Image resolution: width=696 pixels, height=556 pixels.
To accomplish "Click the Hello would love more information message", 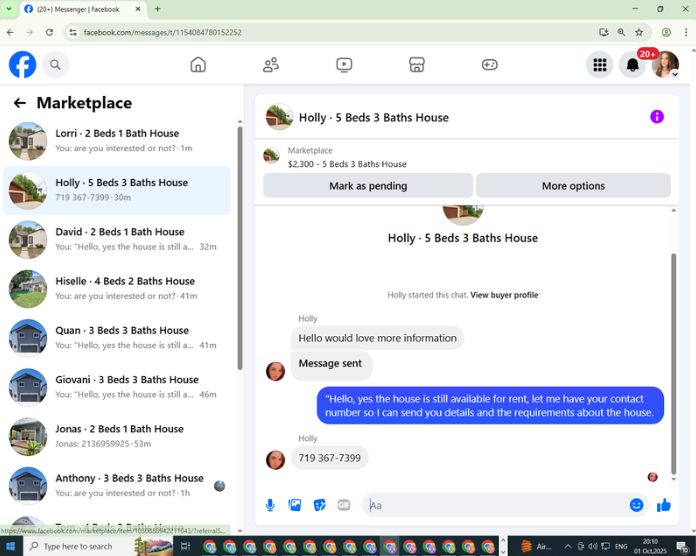I will click(x=377, y=338).
